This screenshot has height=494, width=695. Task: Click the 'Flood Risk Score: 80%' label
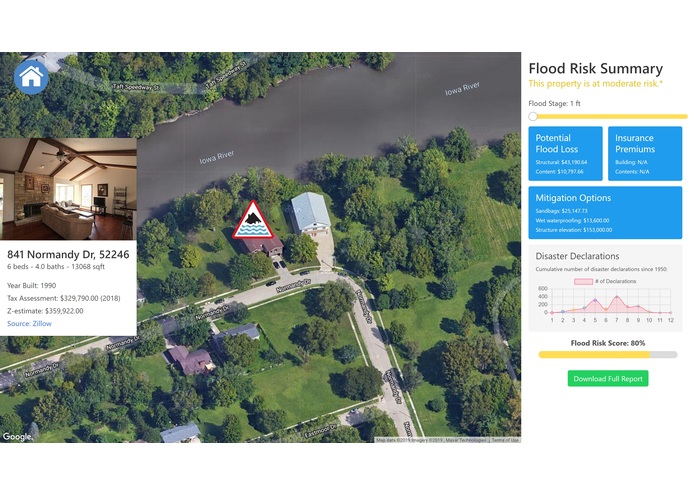(x=608, y=343)
